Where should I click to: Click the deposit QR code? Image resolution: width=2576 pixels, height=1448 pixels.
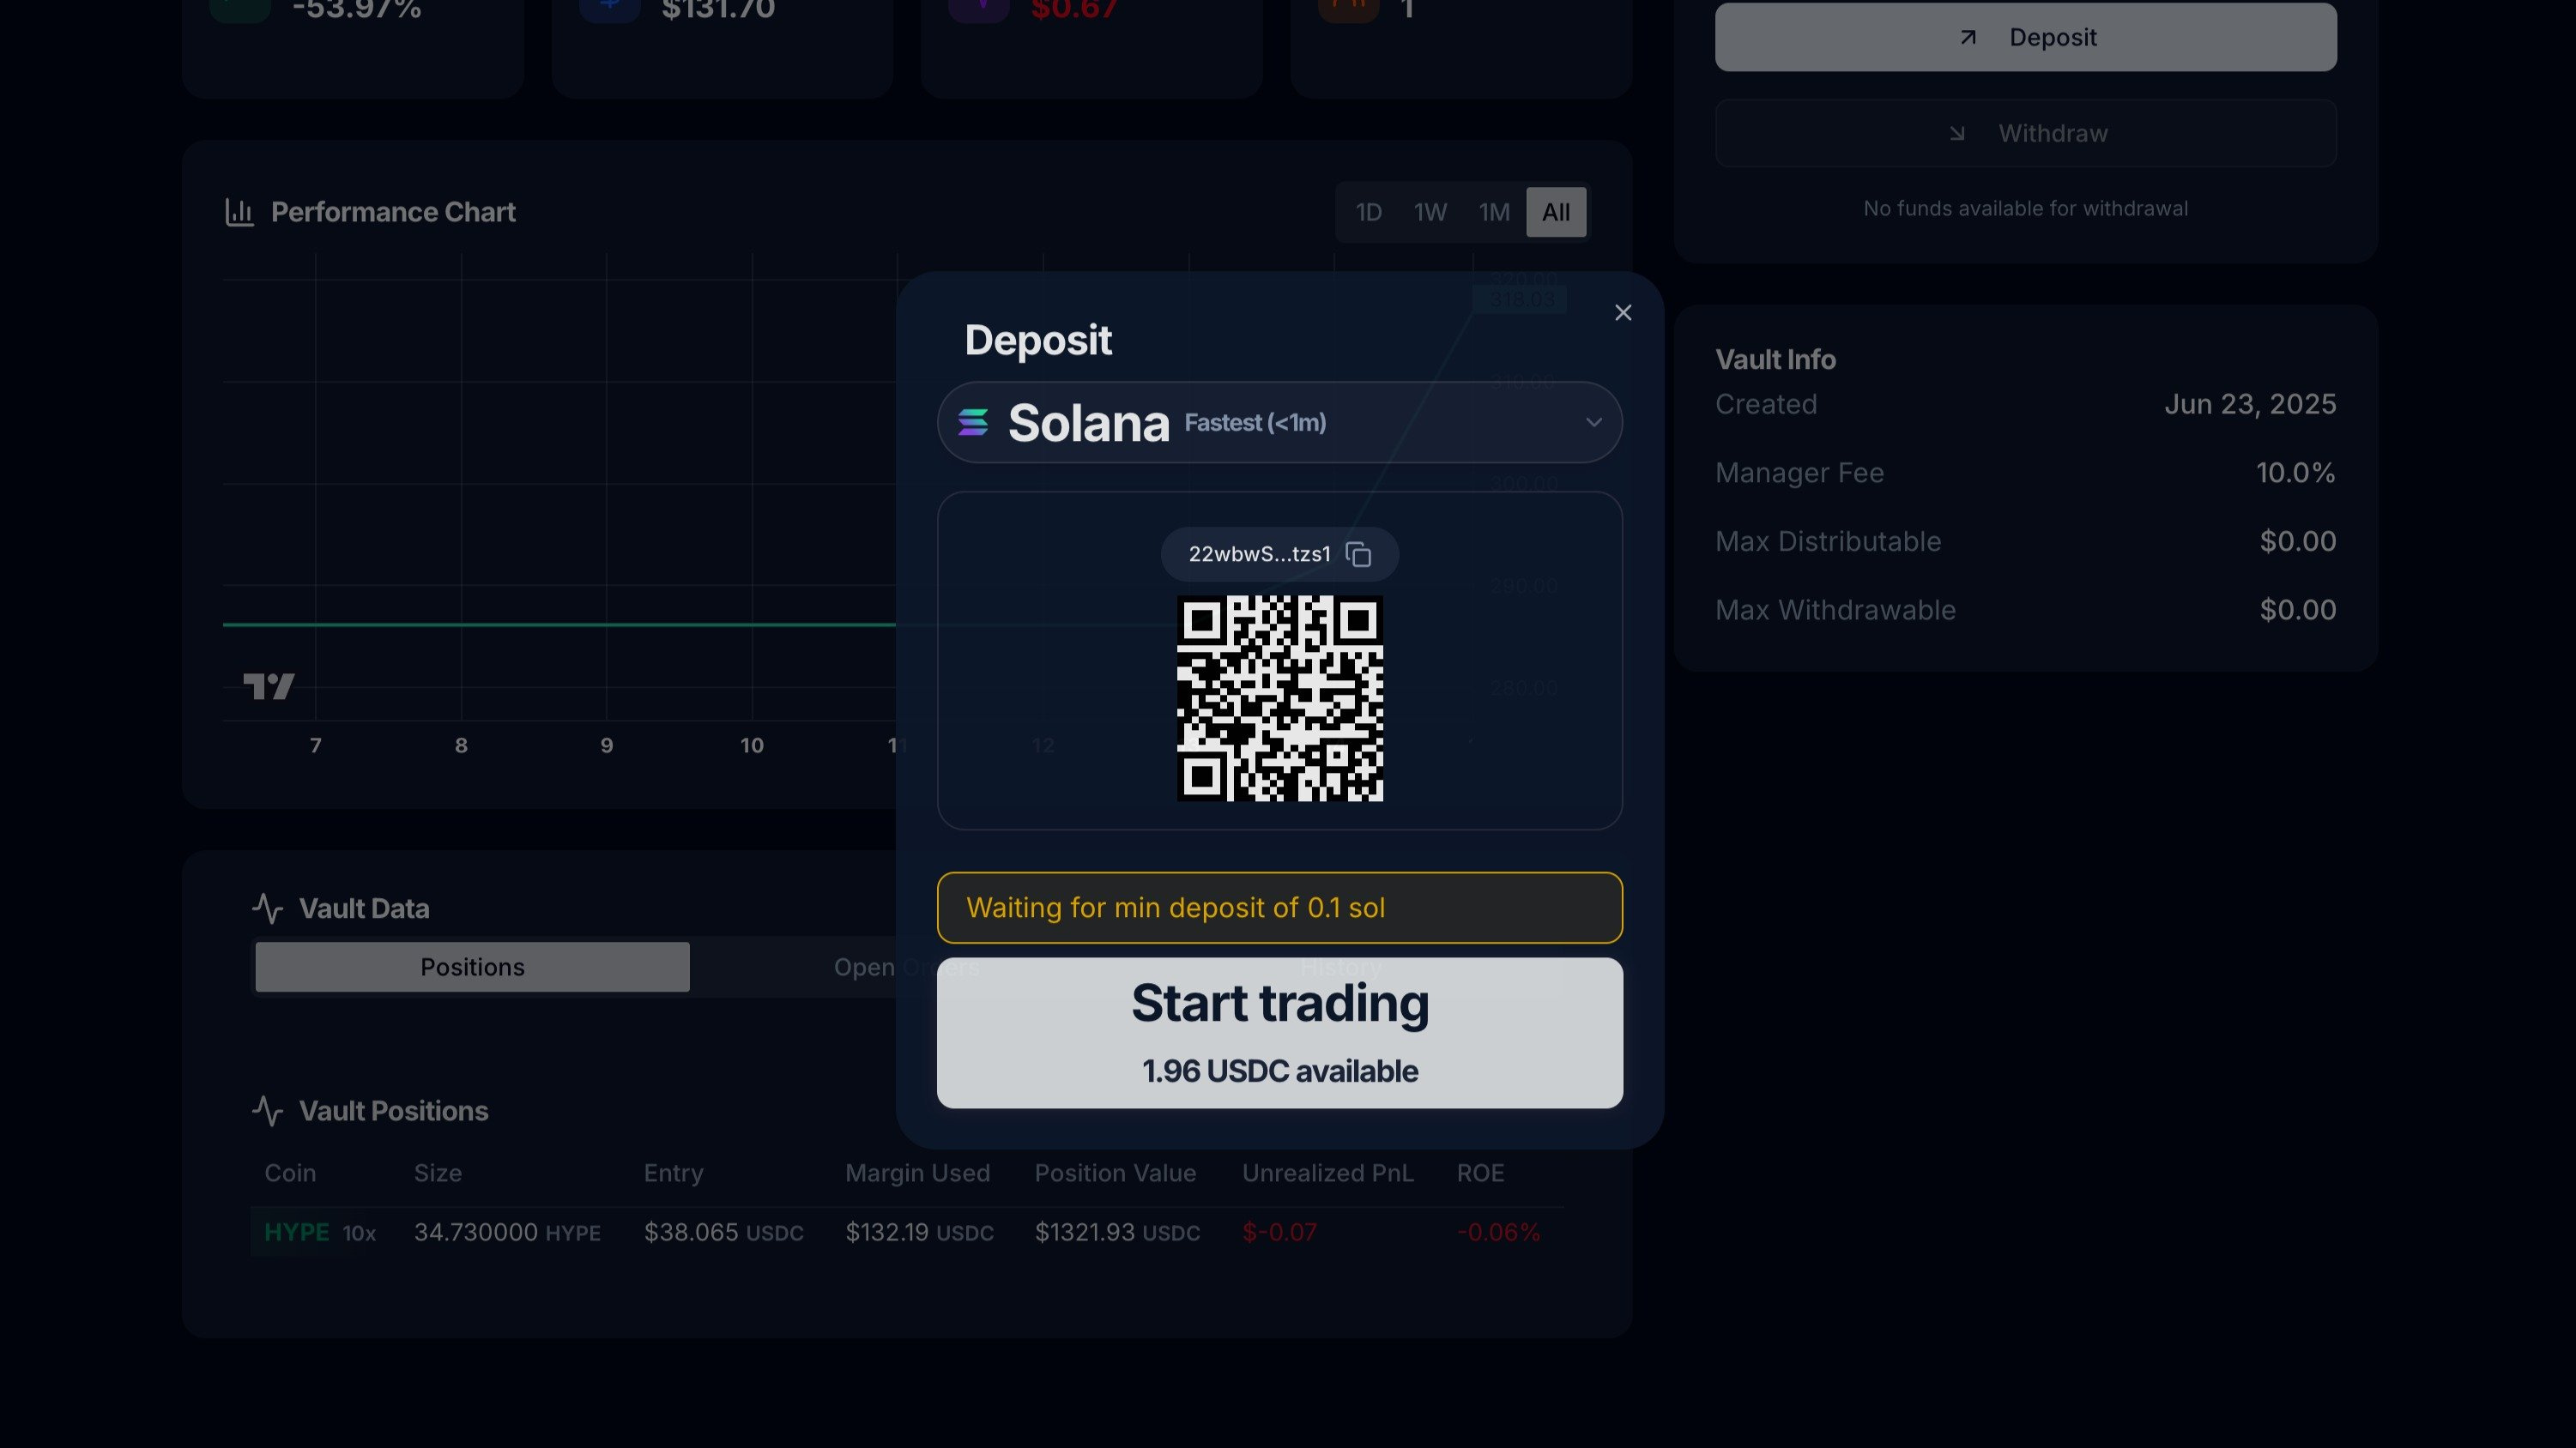pos(1280,698)
